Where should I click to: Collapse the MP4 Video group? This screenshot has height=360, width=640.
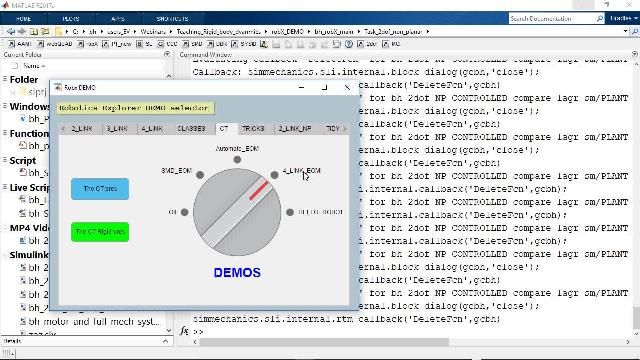point(5,228)
